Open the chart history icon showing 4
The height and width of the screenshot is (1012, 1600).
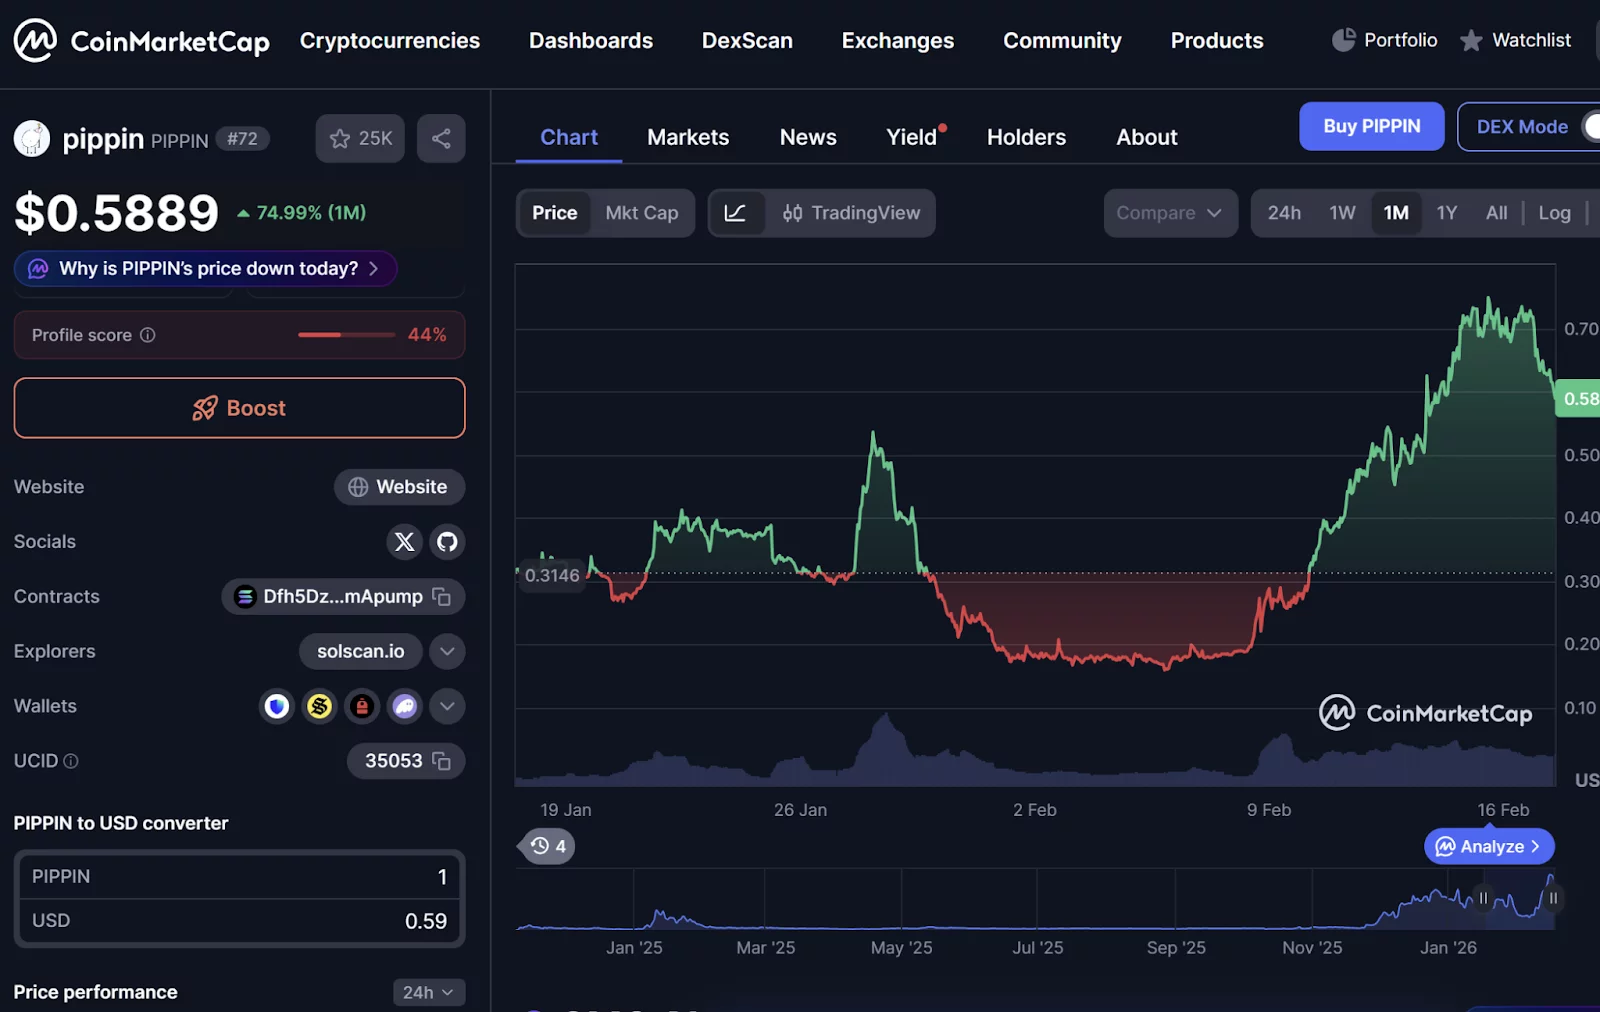(x=546, y=845)
